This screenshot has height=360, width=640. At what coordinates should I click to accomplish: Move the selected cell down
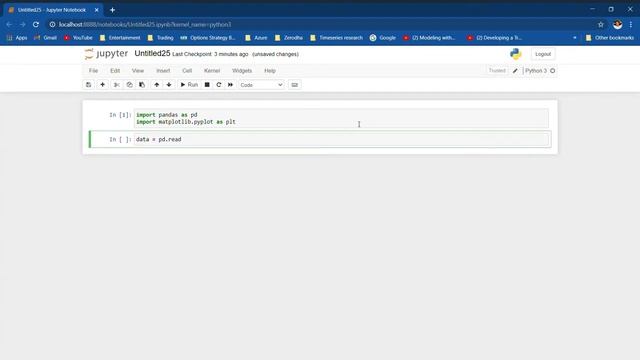(169, 85)
